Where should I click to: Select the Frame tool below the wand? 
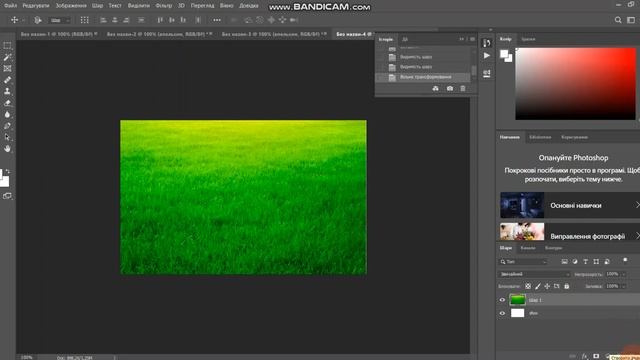point(7,69)
